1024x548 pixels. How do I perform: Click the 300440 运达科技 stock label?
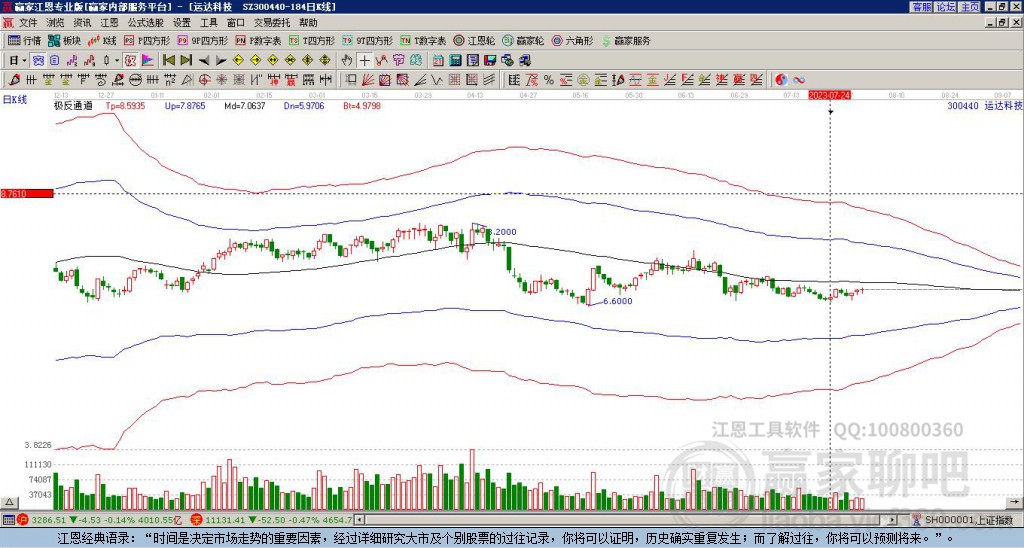pos(985,105)
